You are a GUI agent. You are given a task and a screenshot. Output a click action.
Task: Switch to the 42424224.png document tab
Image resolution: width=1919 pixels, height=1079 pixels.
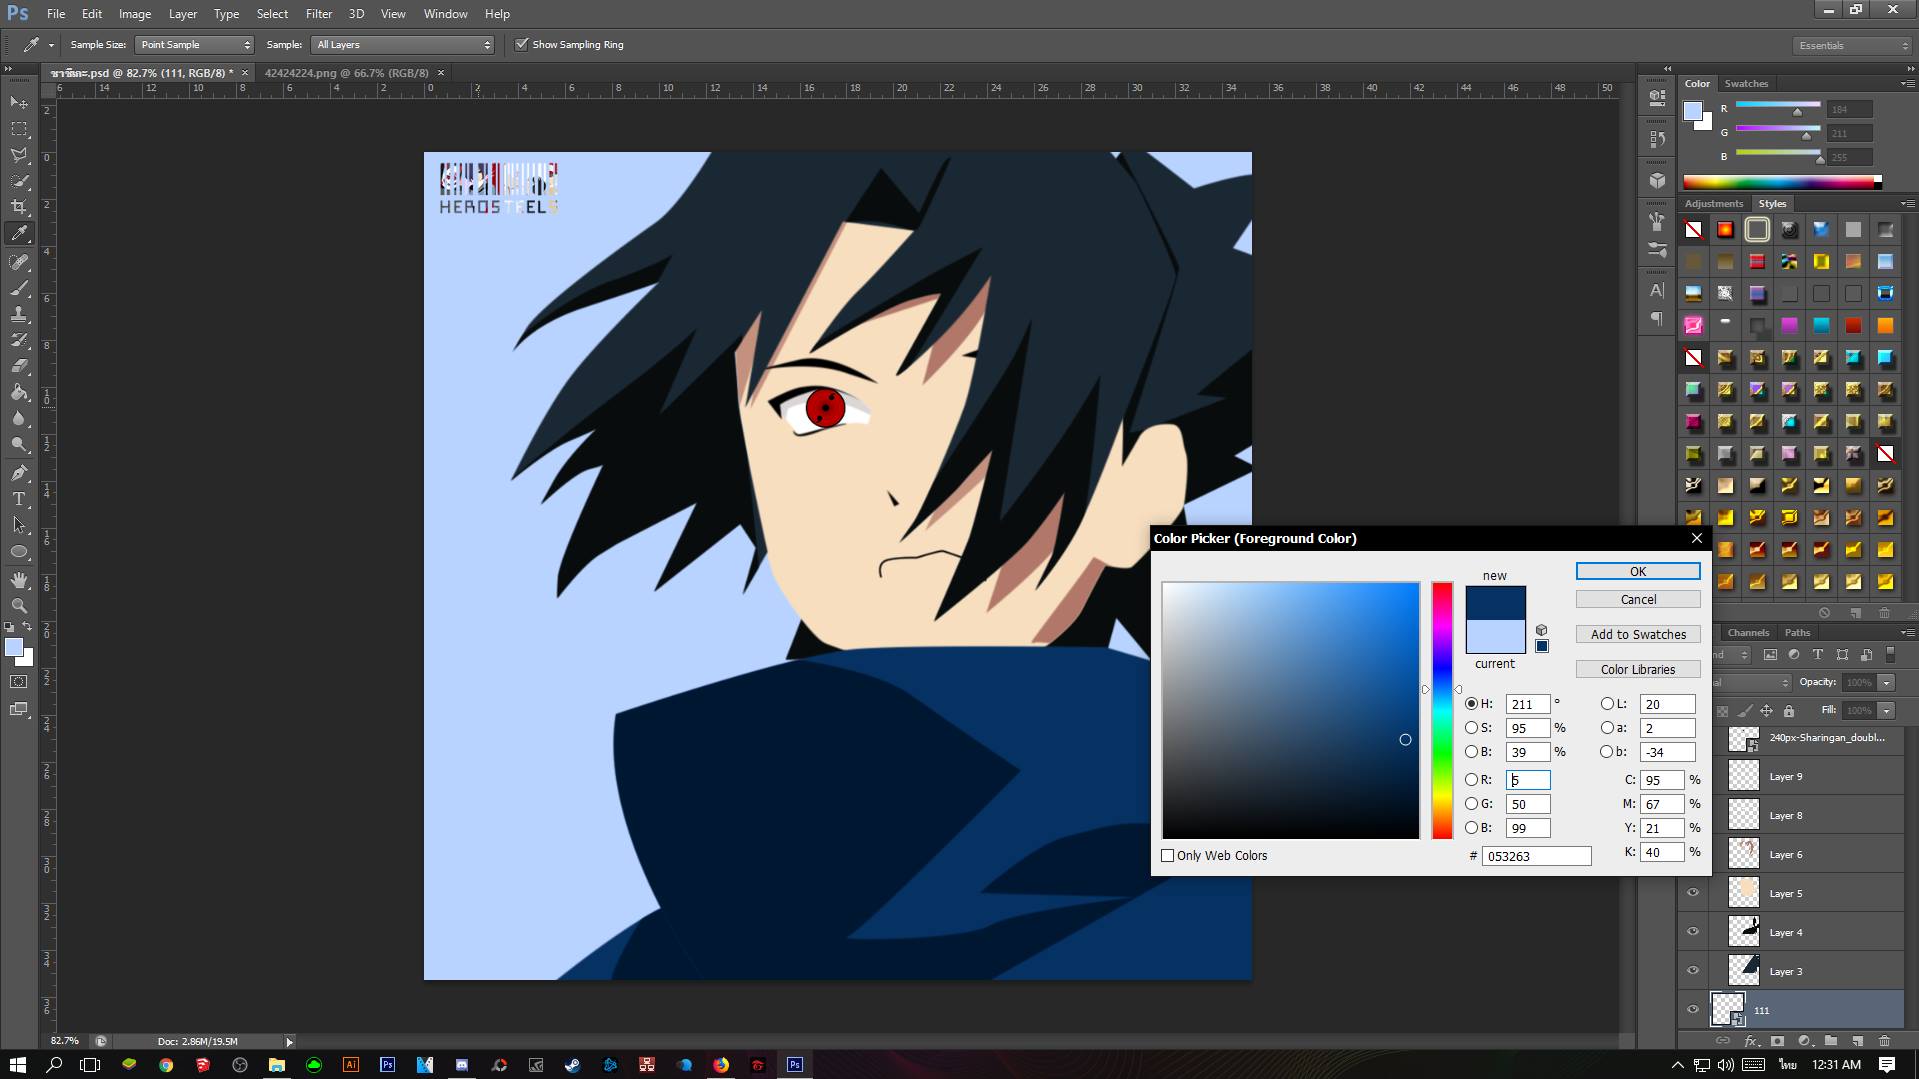(346, 73)
